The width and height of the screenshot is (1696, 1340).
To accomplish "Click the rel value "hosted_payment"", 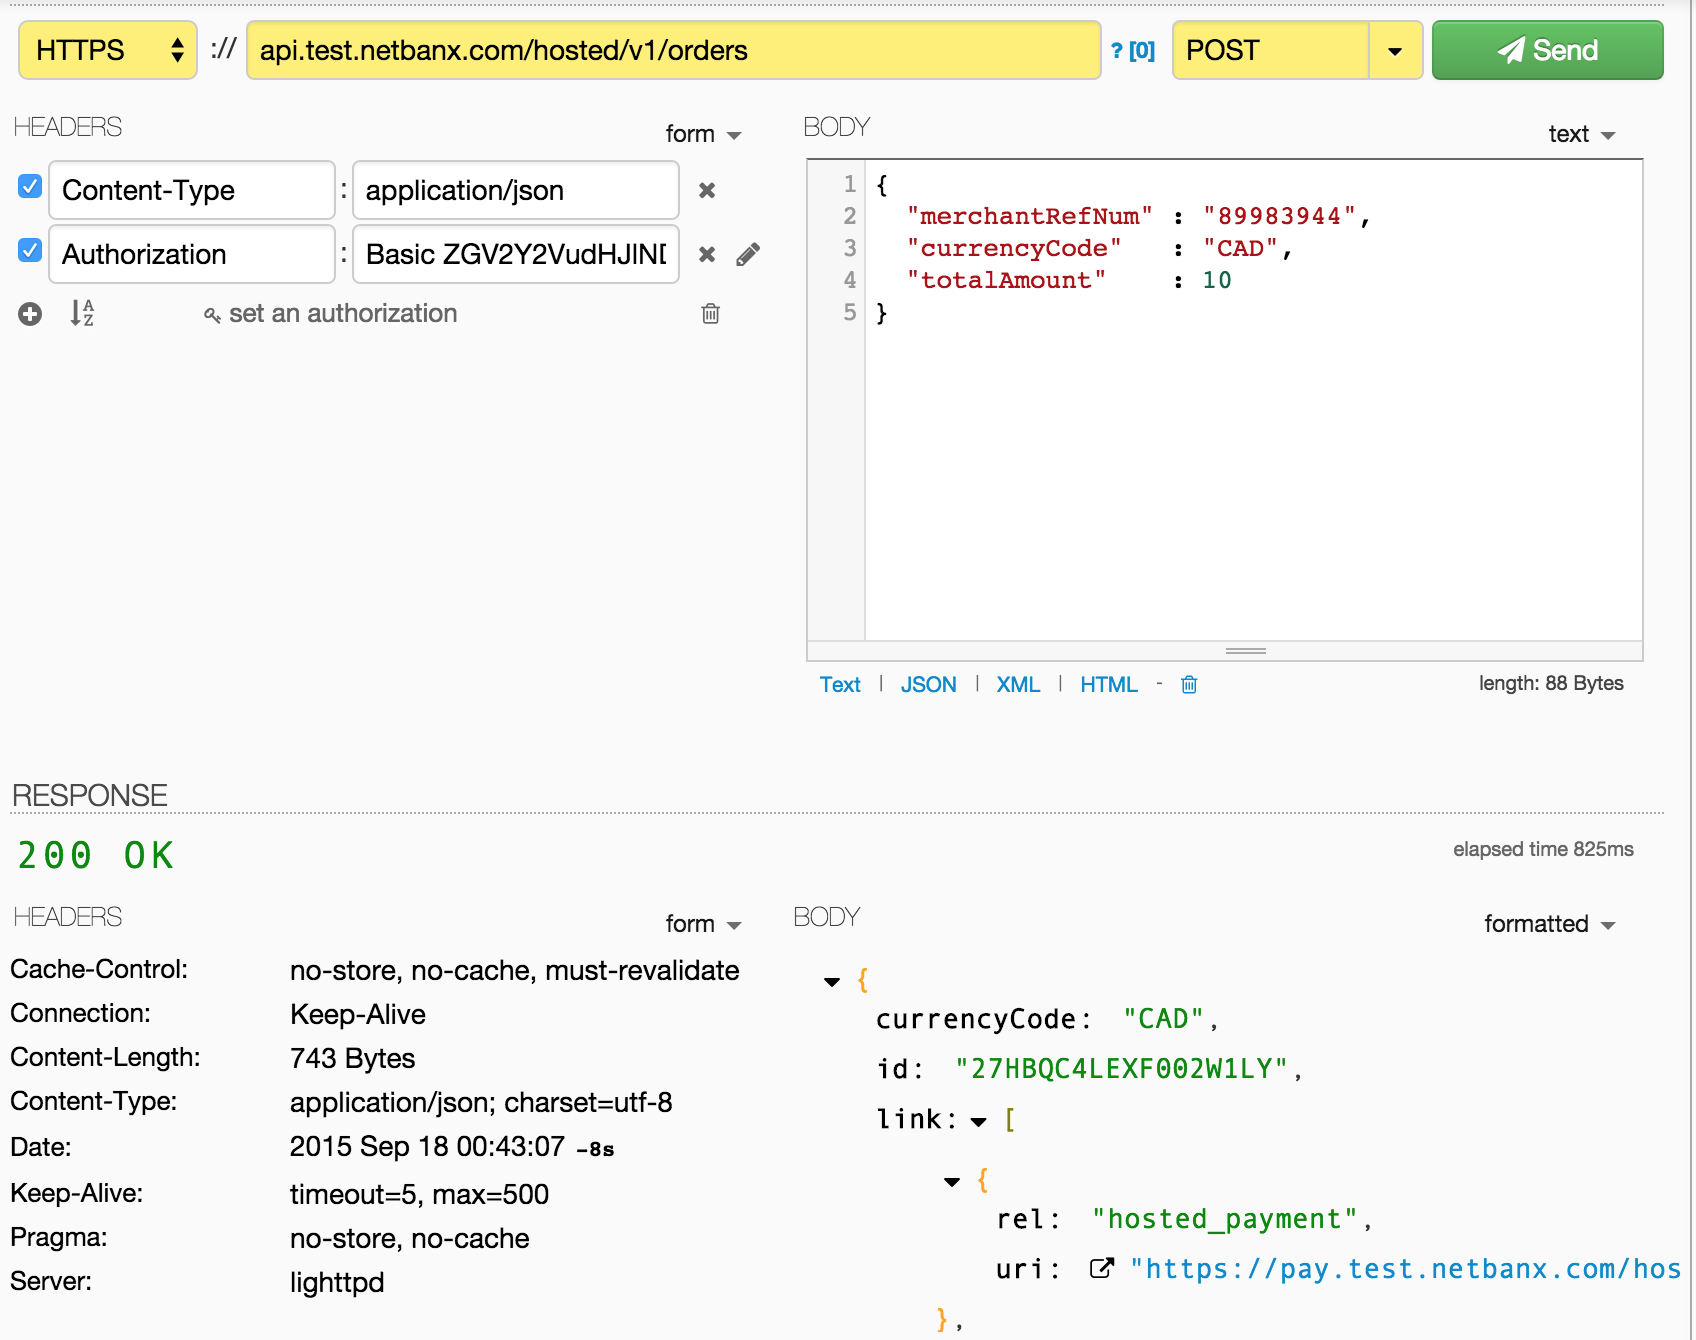I will click(1225, 1219).
